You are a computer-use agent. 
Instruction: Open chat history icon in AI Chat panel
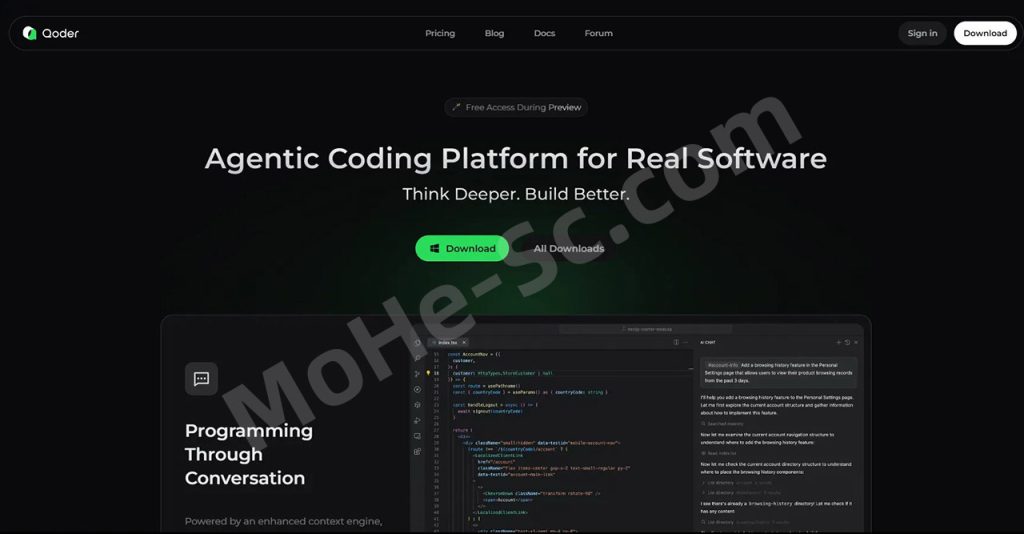click(845, 342)
